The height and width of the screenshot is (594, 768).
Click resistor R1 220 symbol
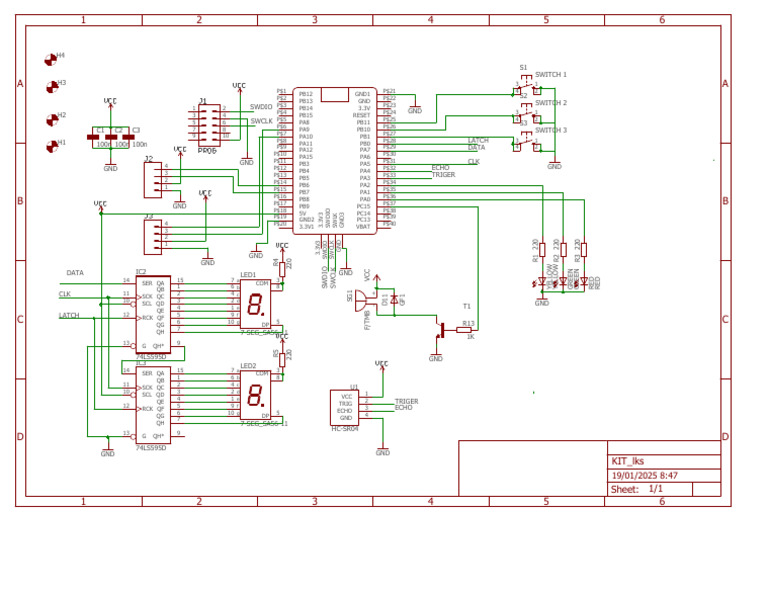click(542, 250)
